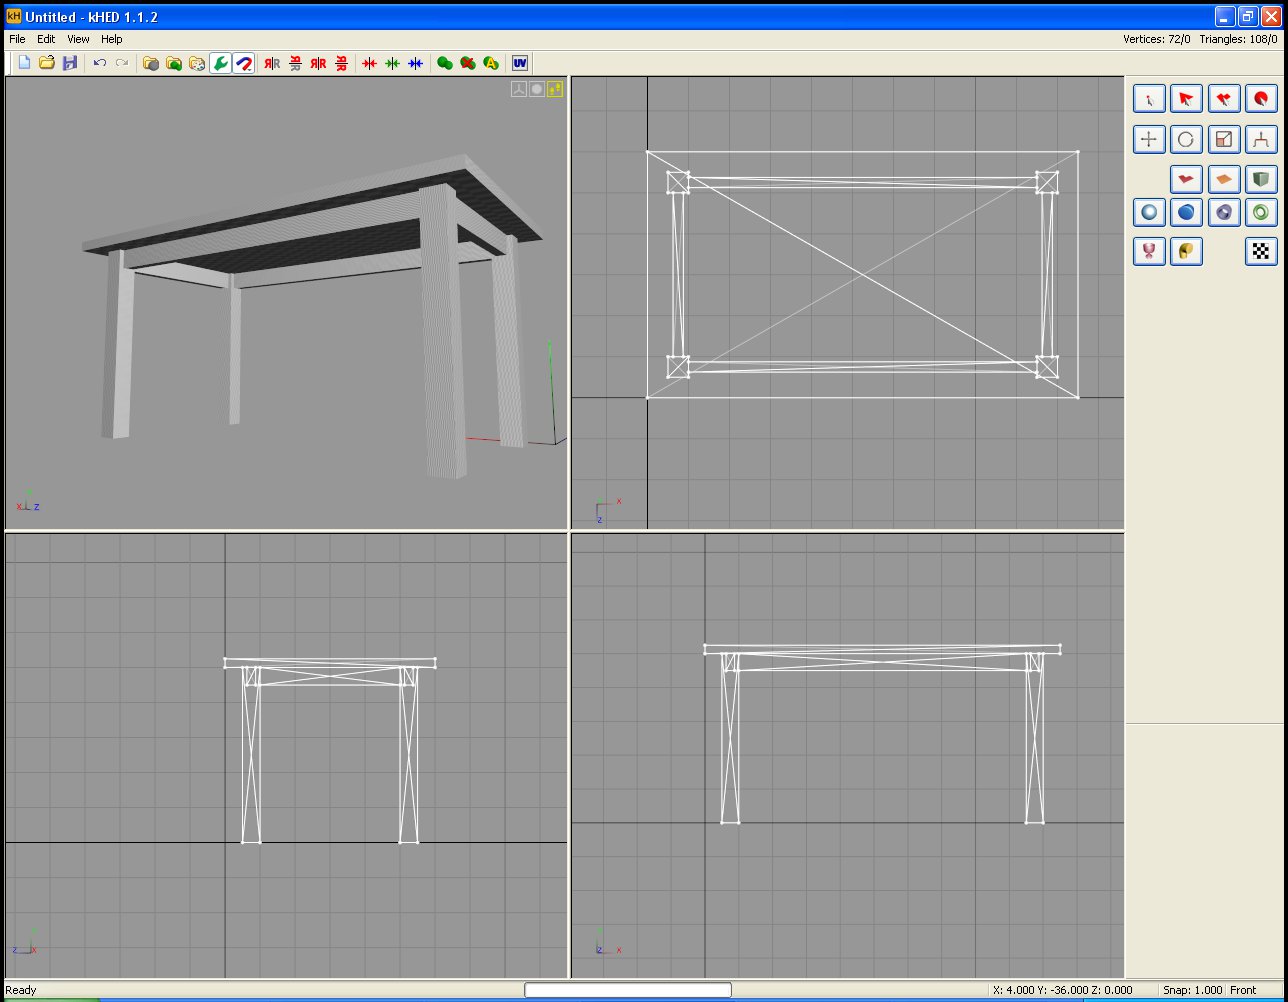Click the Snap: 1.000 status entry
The width and height of the screenshot is (1288, 1002).
coord(1192,990)
